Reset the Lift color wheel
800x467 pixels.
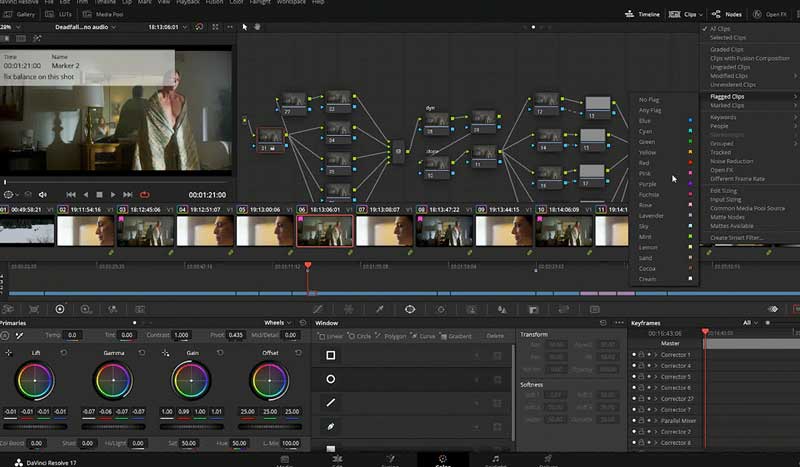[64, 353]
